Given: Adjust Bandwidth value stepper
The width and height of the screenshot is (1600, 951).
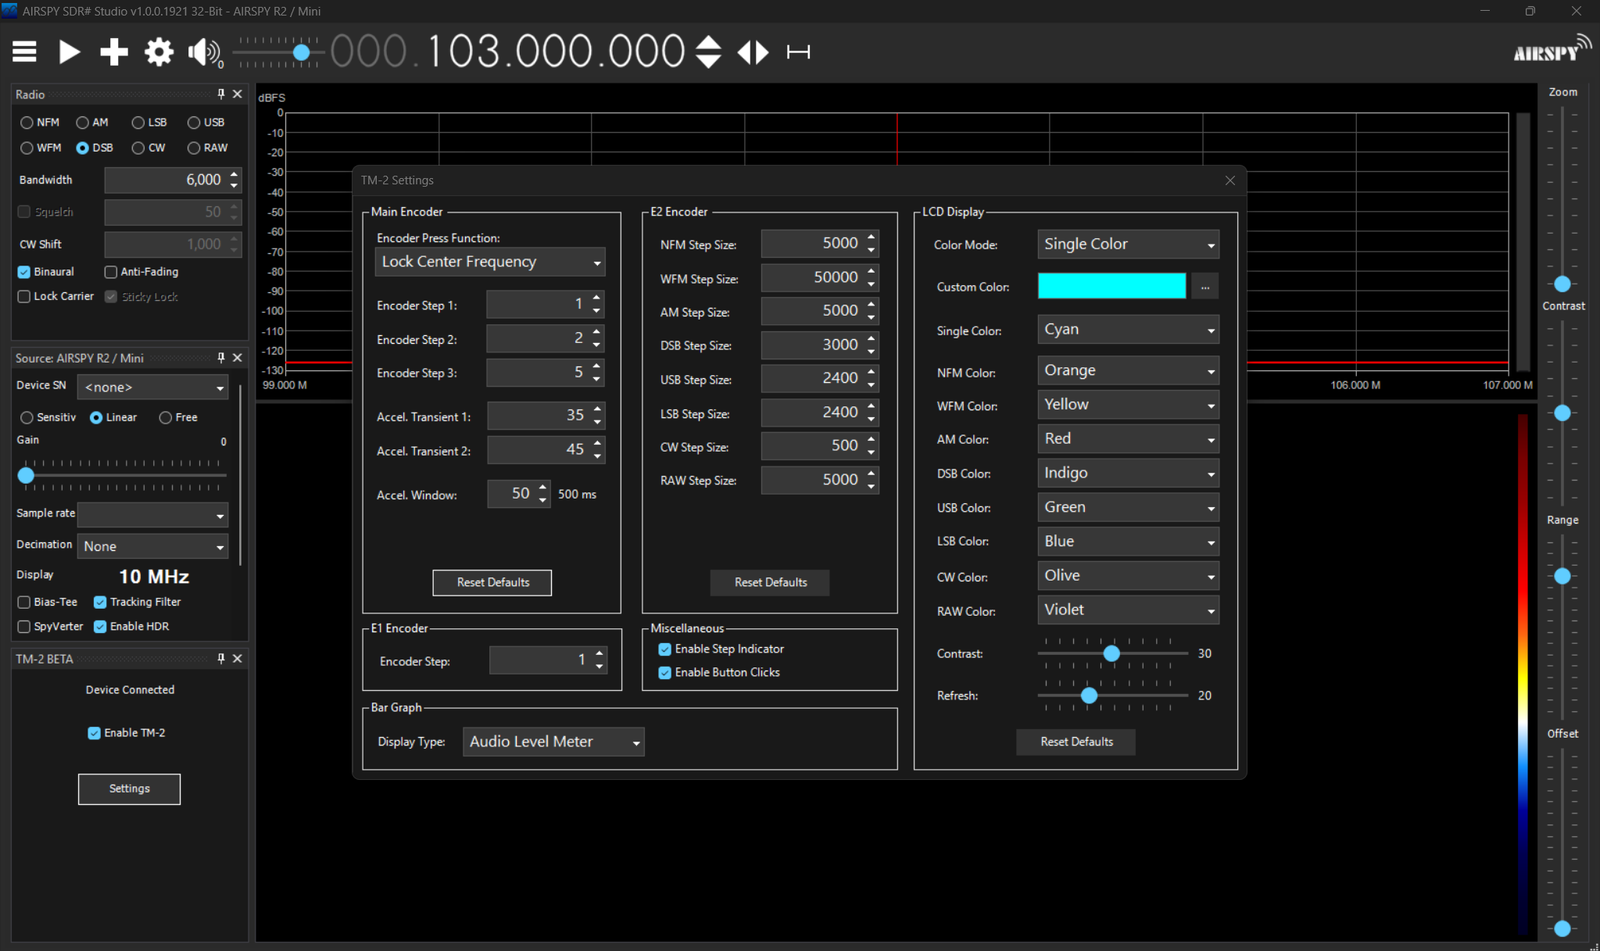Looking at the screenshot, I should point(234,180).
